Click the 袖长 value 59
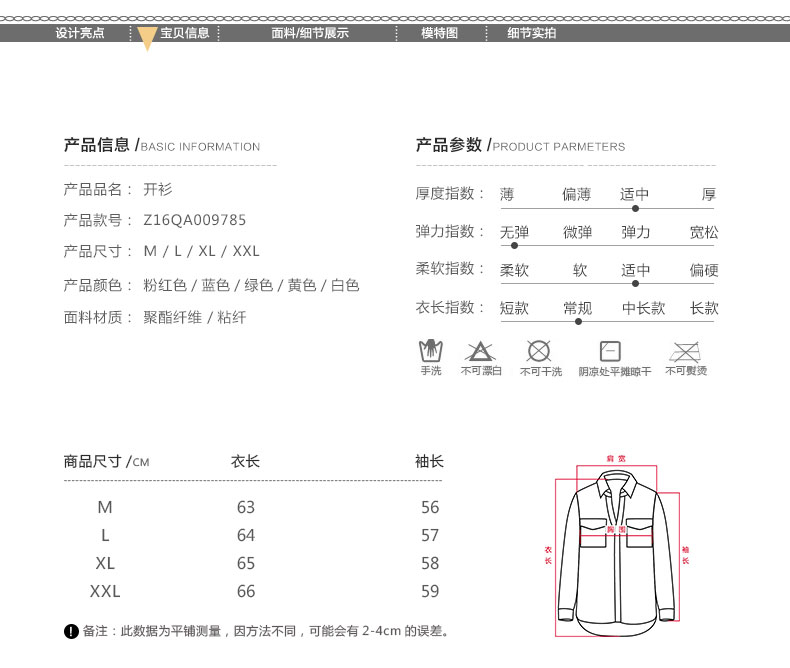This screenshot has height=668, width=790. pos(430,591)
